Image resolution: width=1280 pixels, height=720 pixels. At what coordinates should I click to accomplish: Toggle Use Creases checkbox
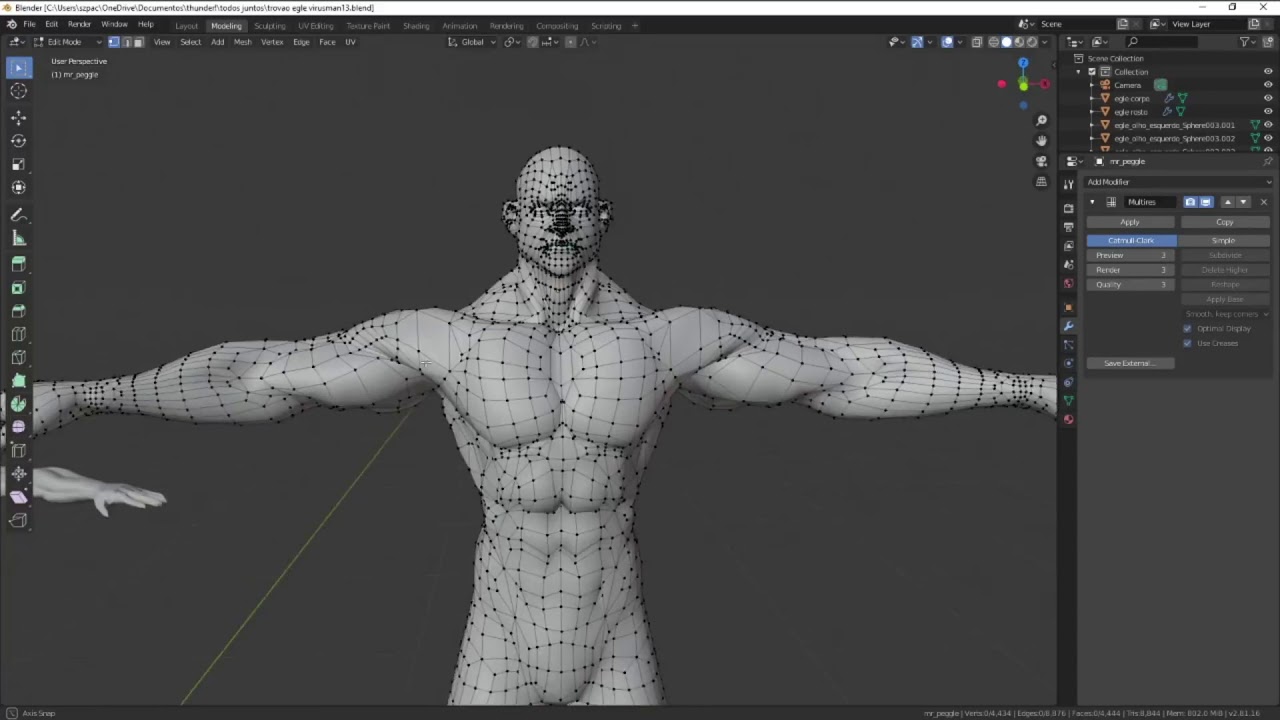coord(1187,343)
